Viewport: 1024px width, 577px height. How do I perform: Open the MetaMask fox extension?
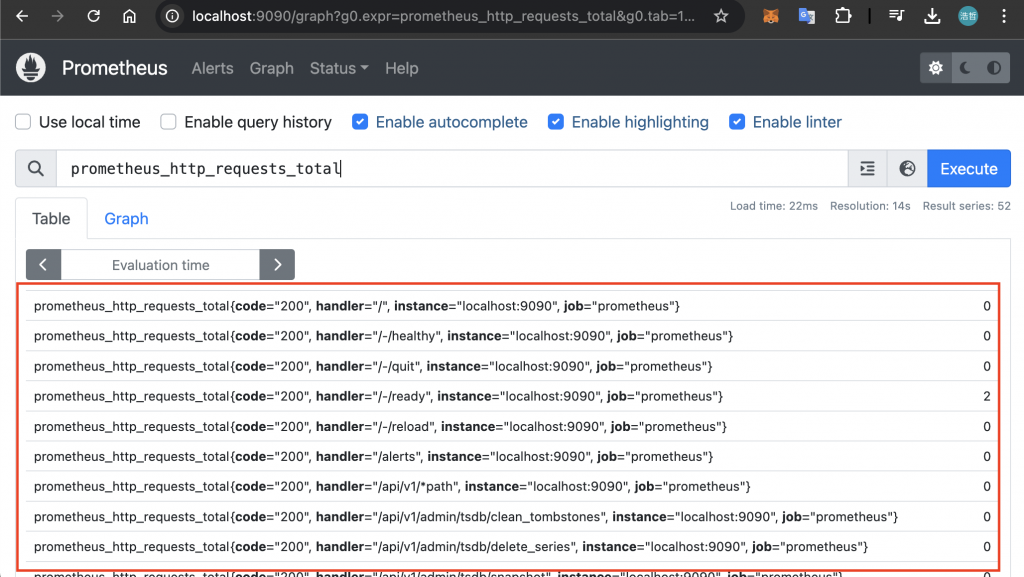point(771,16)
